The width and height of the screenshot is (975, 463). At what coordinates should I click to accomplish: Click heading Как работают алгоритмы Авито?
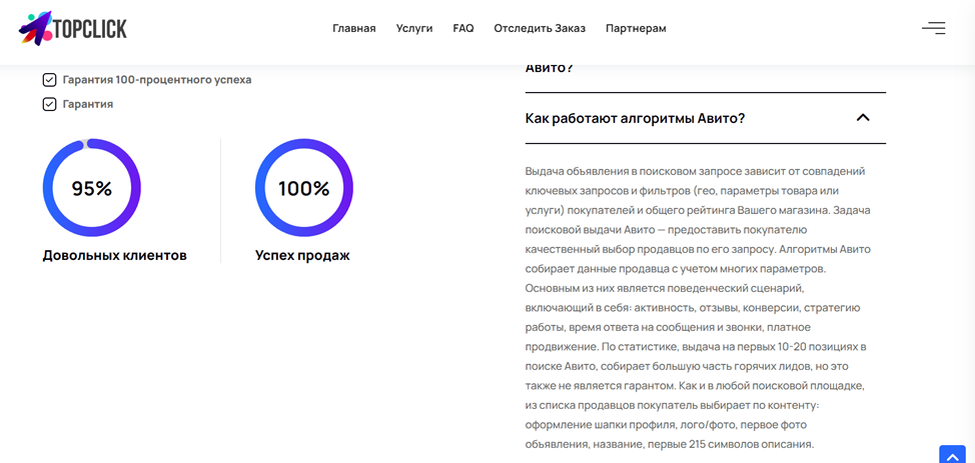click(x=635, y=118)
